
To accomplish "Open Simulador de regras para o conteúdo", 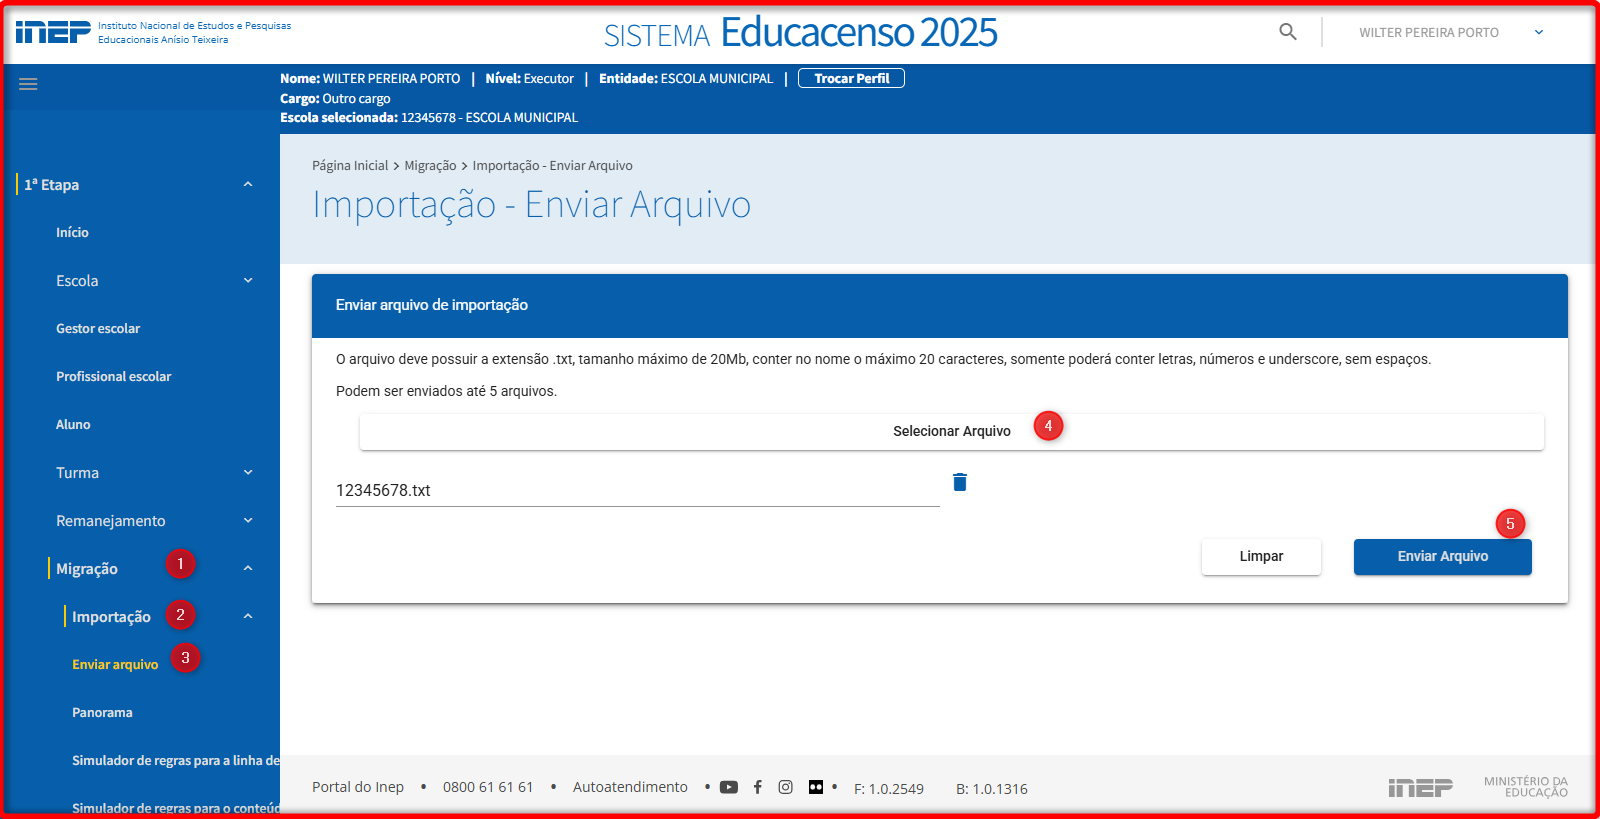I will (176, 808).
